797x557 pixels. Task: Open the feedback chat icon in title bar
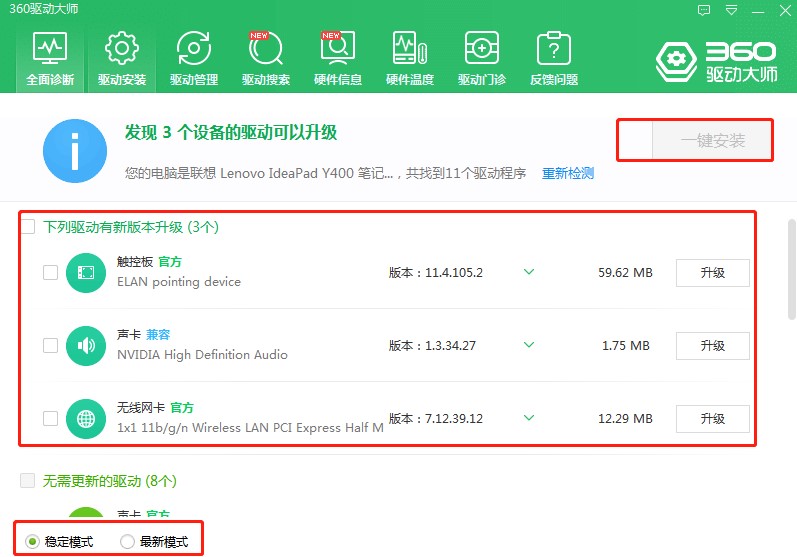tap(704, 10)
